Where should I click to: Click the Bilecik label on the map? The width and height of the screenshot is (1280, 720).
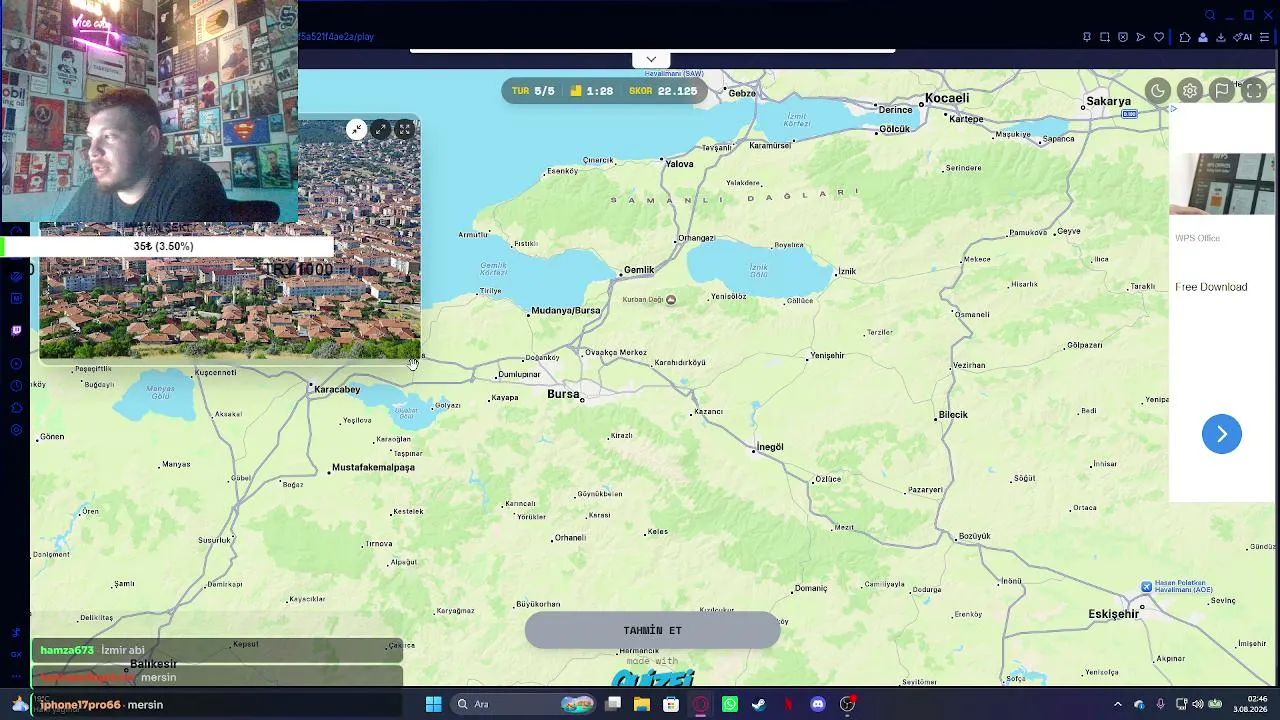tap(953, 415)
